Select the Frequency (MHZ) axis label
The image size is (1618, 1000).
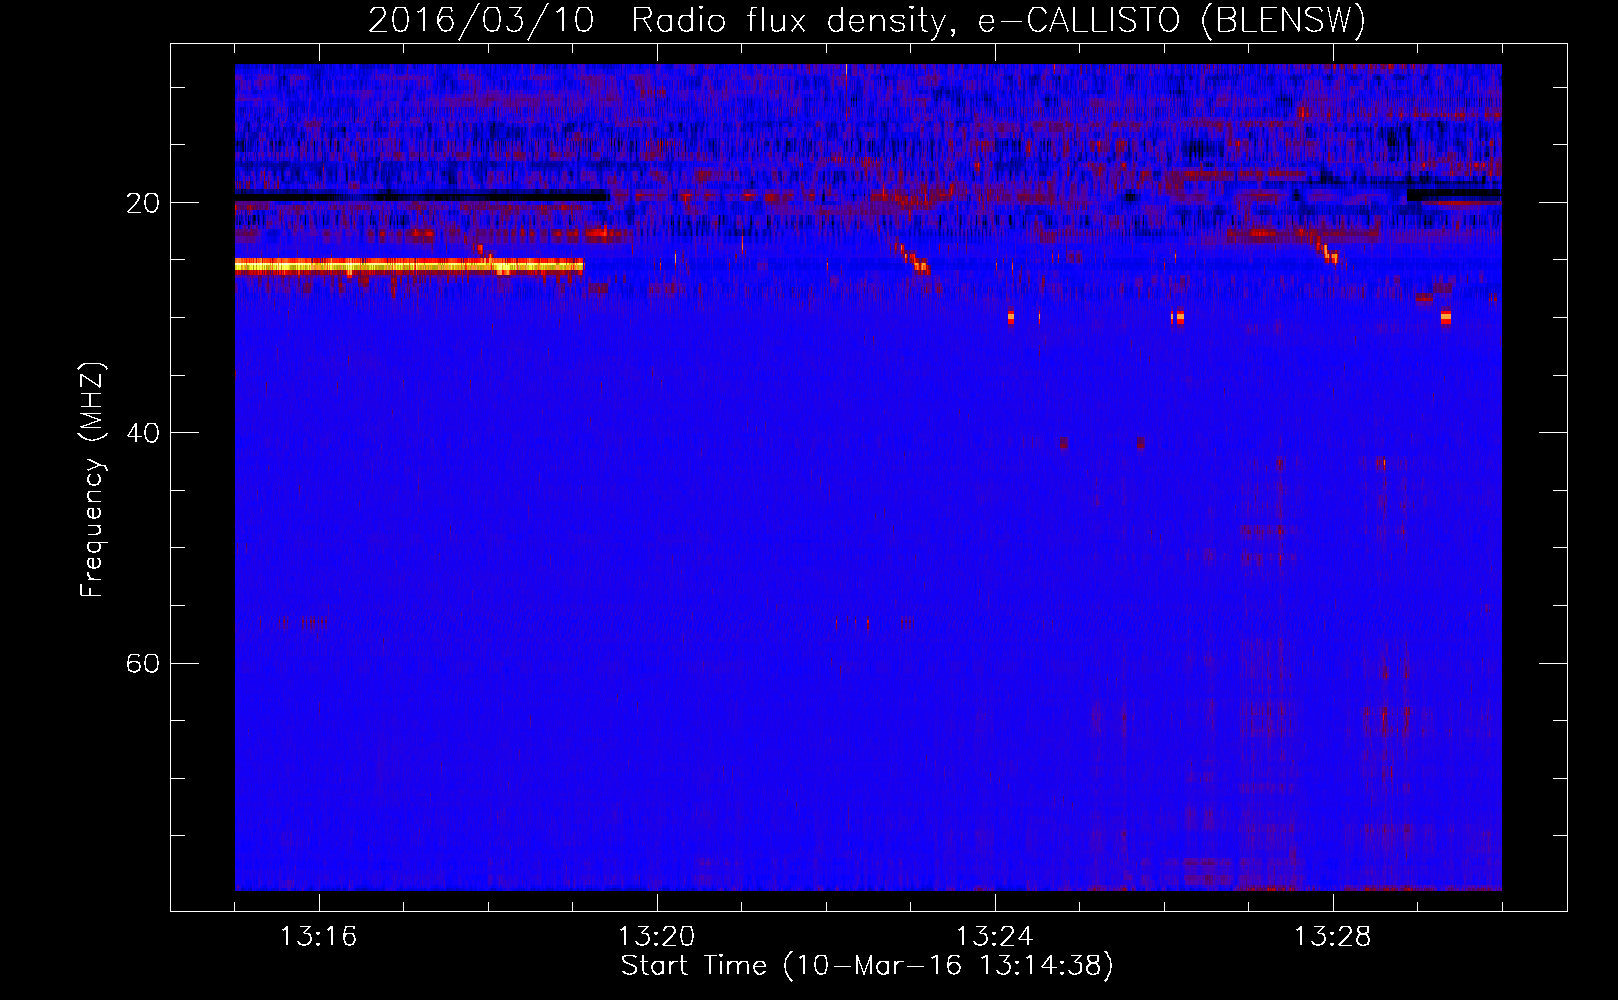tap(92, 480)
